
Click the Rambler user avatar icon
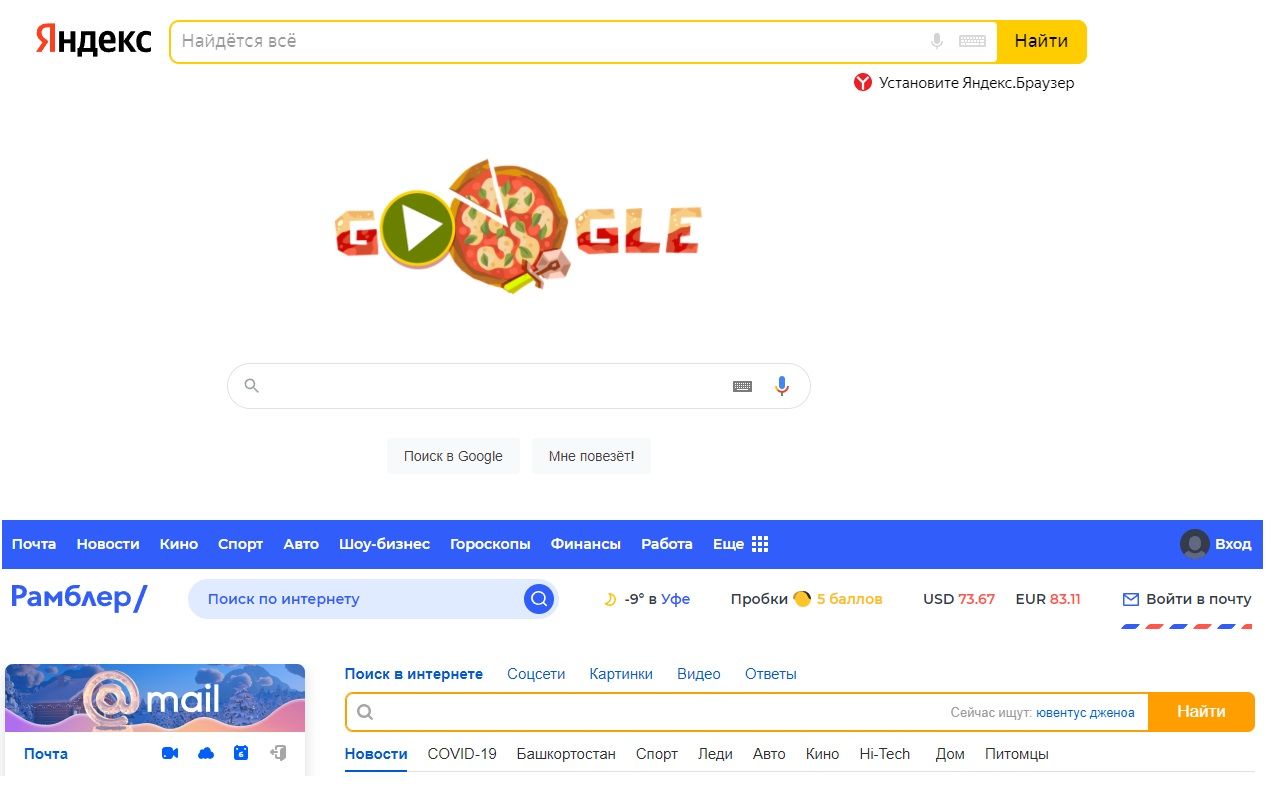point(1194,544)
